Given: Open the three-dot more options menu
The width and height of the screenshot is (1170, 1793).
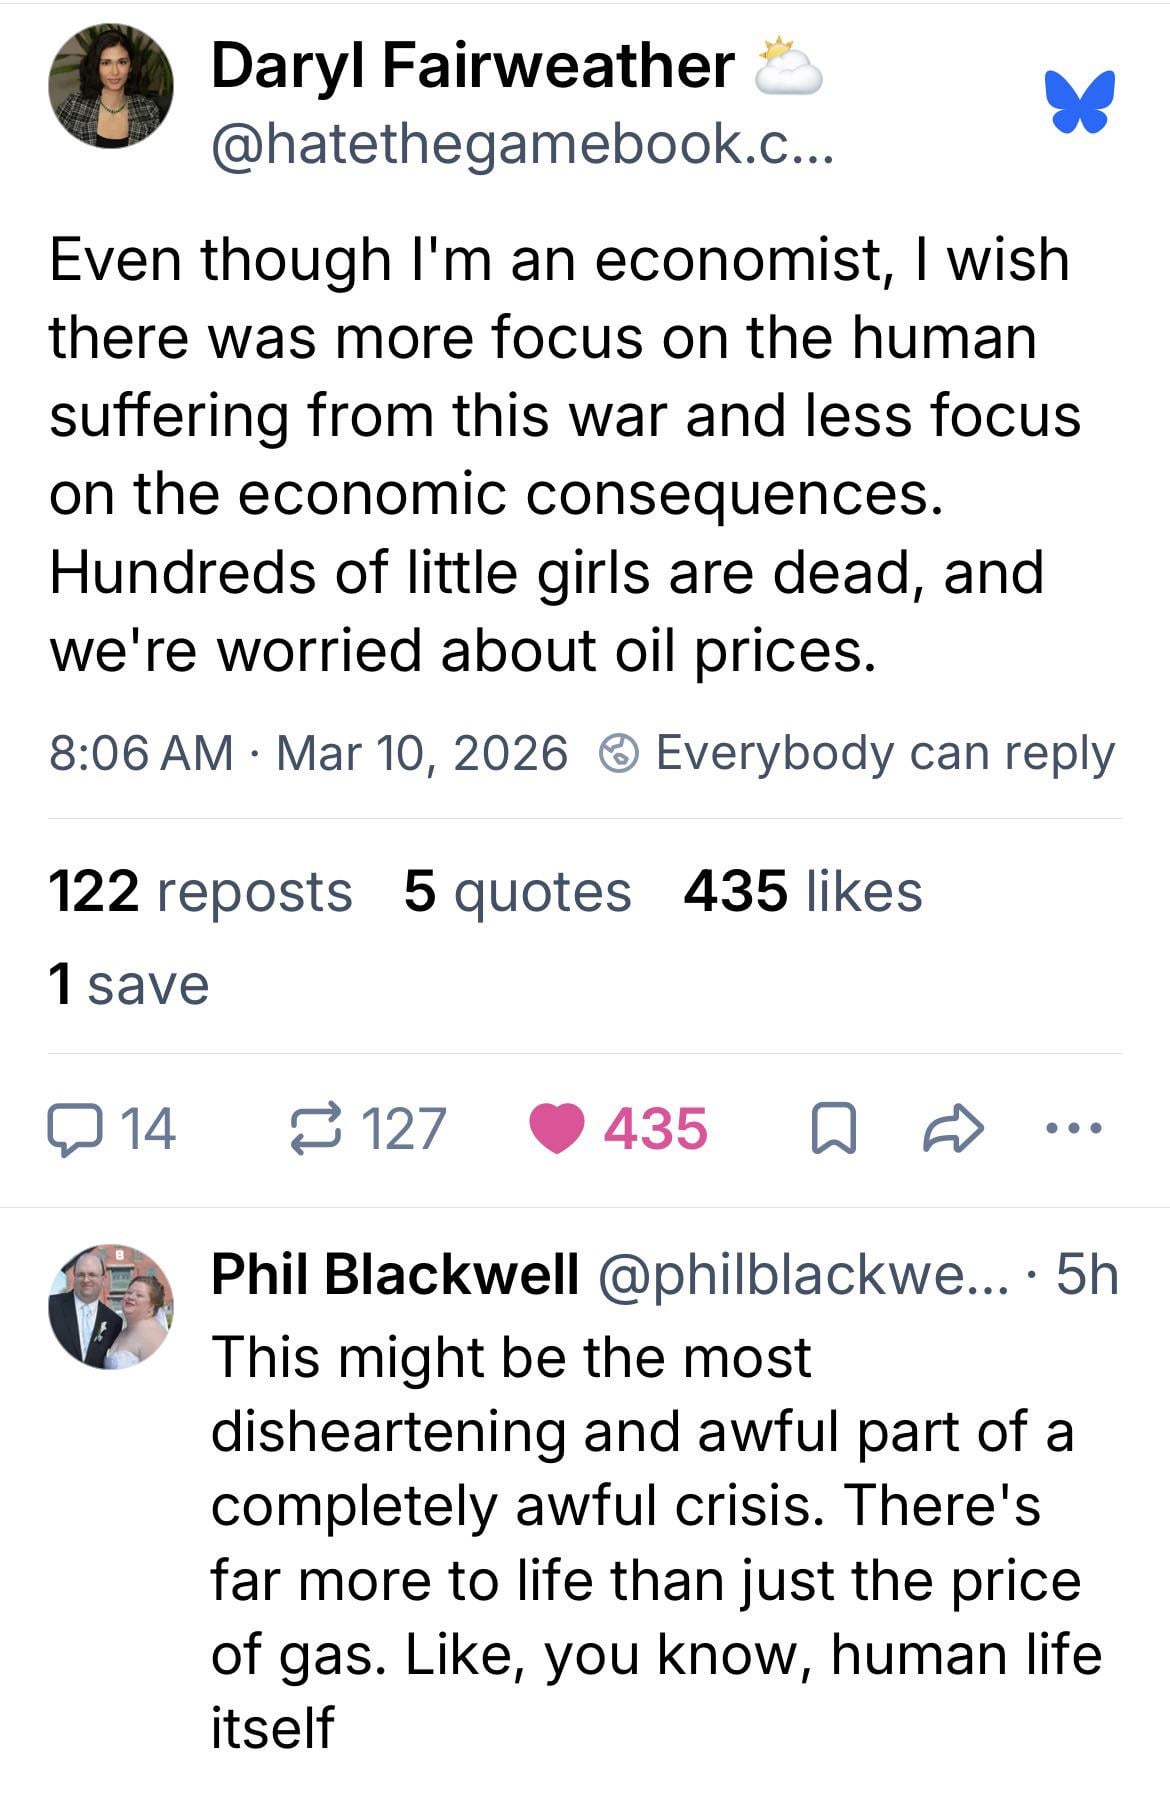Looking at the screenshot, I should (x=1073, y=1129).
